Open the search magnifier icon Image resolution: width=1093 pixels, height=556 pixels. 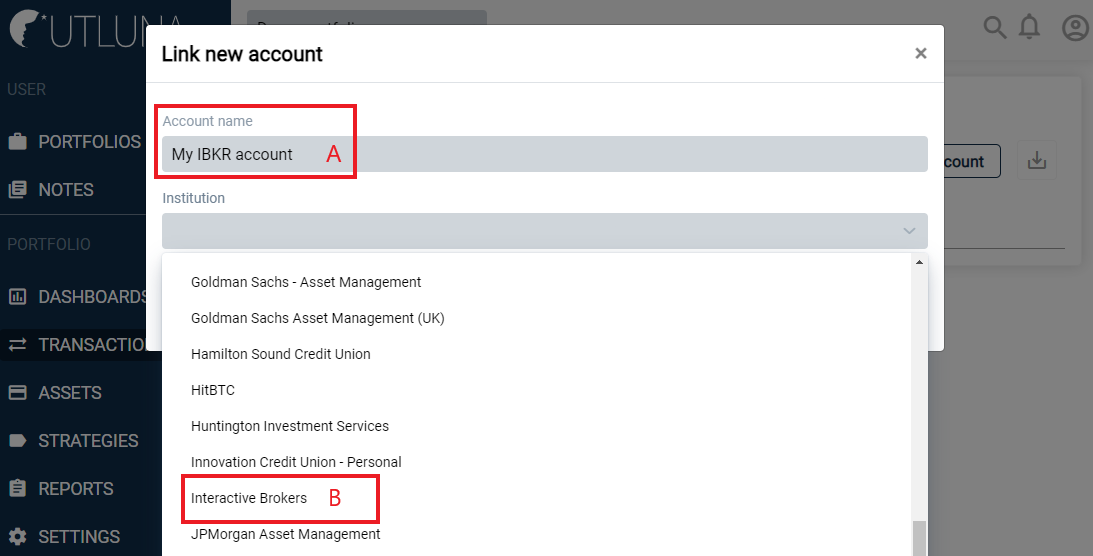tap(995, 28)
